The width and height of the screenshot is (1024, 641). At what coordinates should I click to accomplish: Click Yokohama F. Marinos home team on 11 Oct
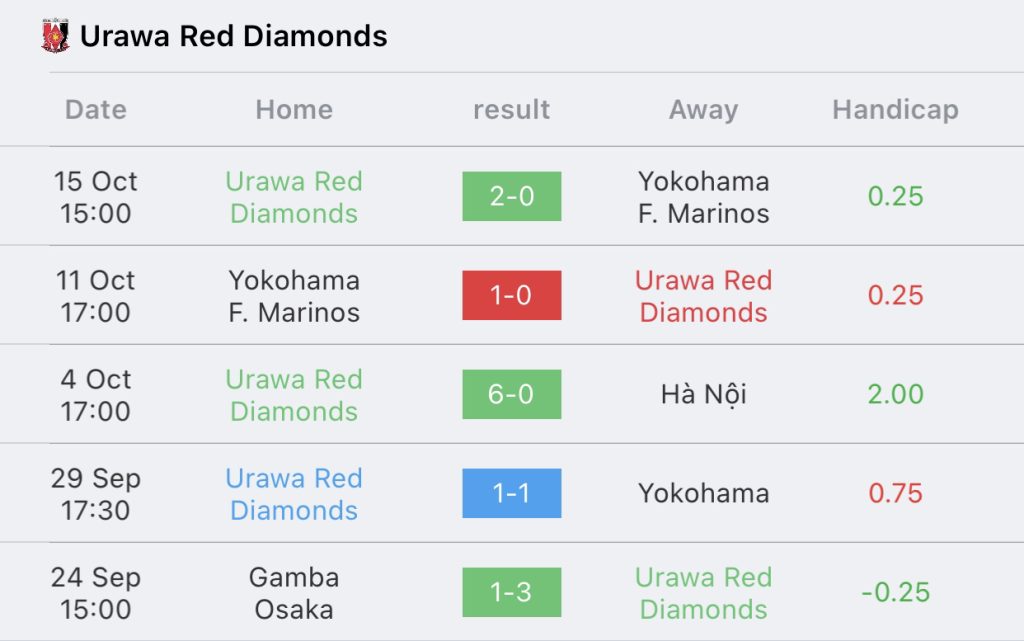294,296
